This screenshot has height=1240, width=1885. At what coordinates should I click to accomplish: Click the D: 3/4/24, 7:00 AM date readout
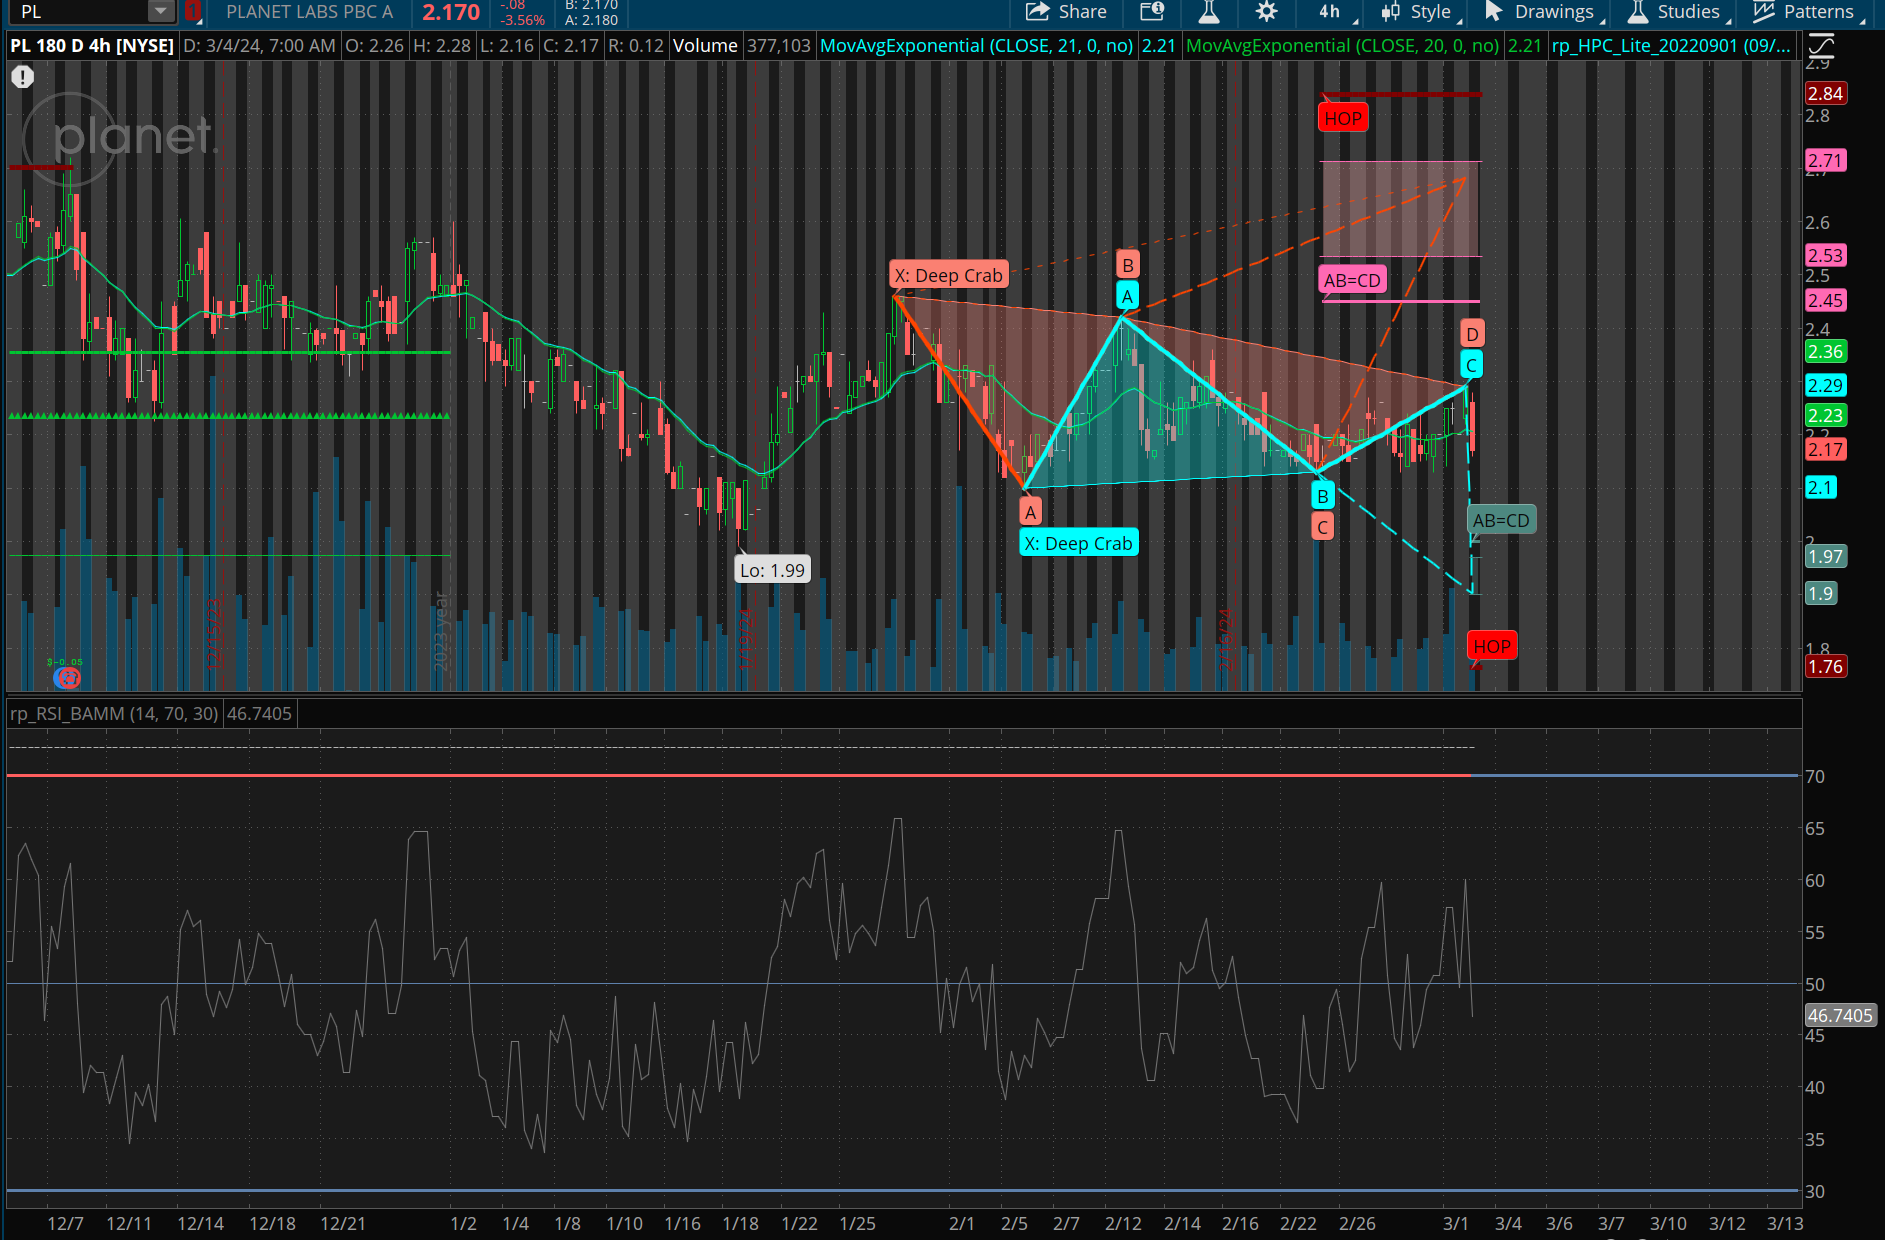(x=260, y=46)
